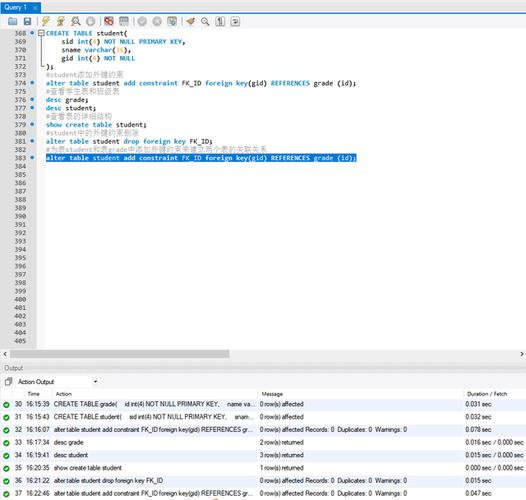Close the Query 1 tab
The width and height of the screenshot is (526, 500).
coord(35,7)
